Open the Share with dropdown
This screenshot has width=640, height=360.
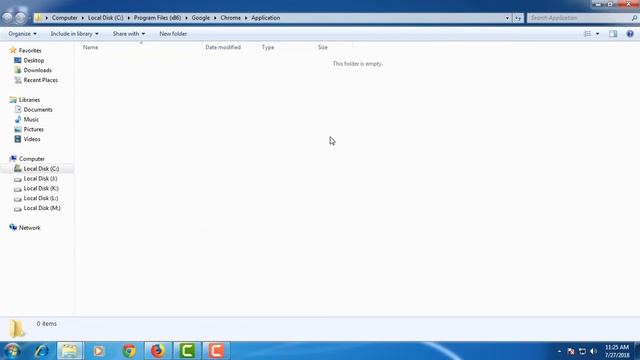coord(129,34)
